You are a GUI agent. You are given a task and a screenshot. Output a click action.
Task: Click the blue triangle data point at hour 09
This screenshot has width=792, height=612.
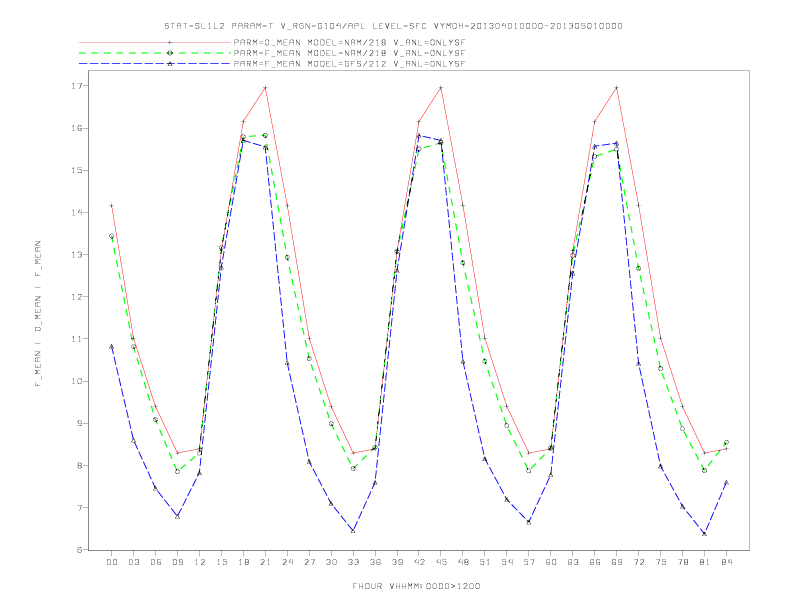tap(177, 516)
